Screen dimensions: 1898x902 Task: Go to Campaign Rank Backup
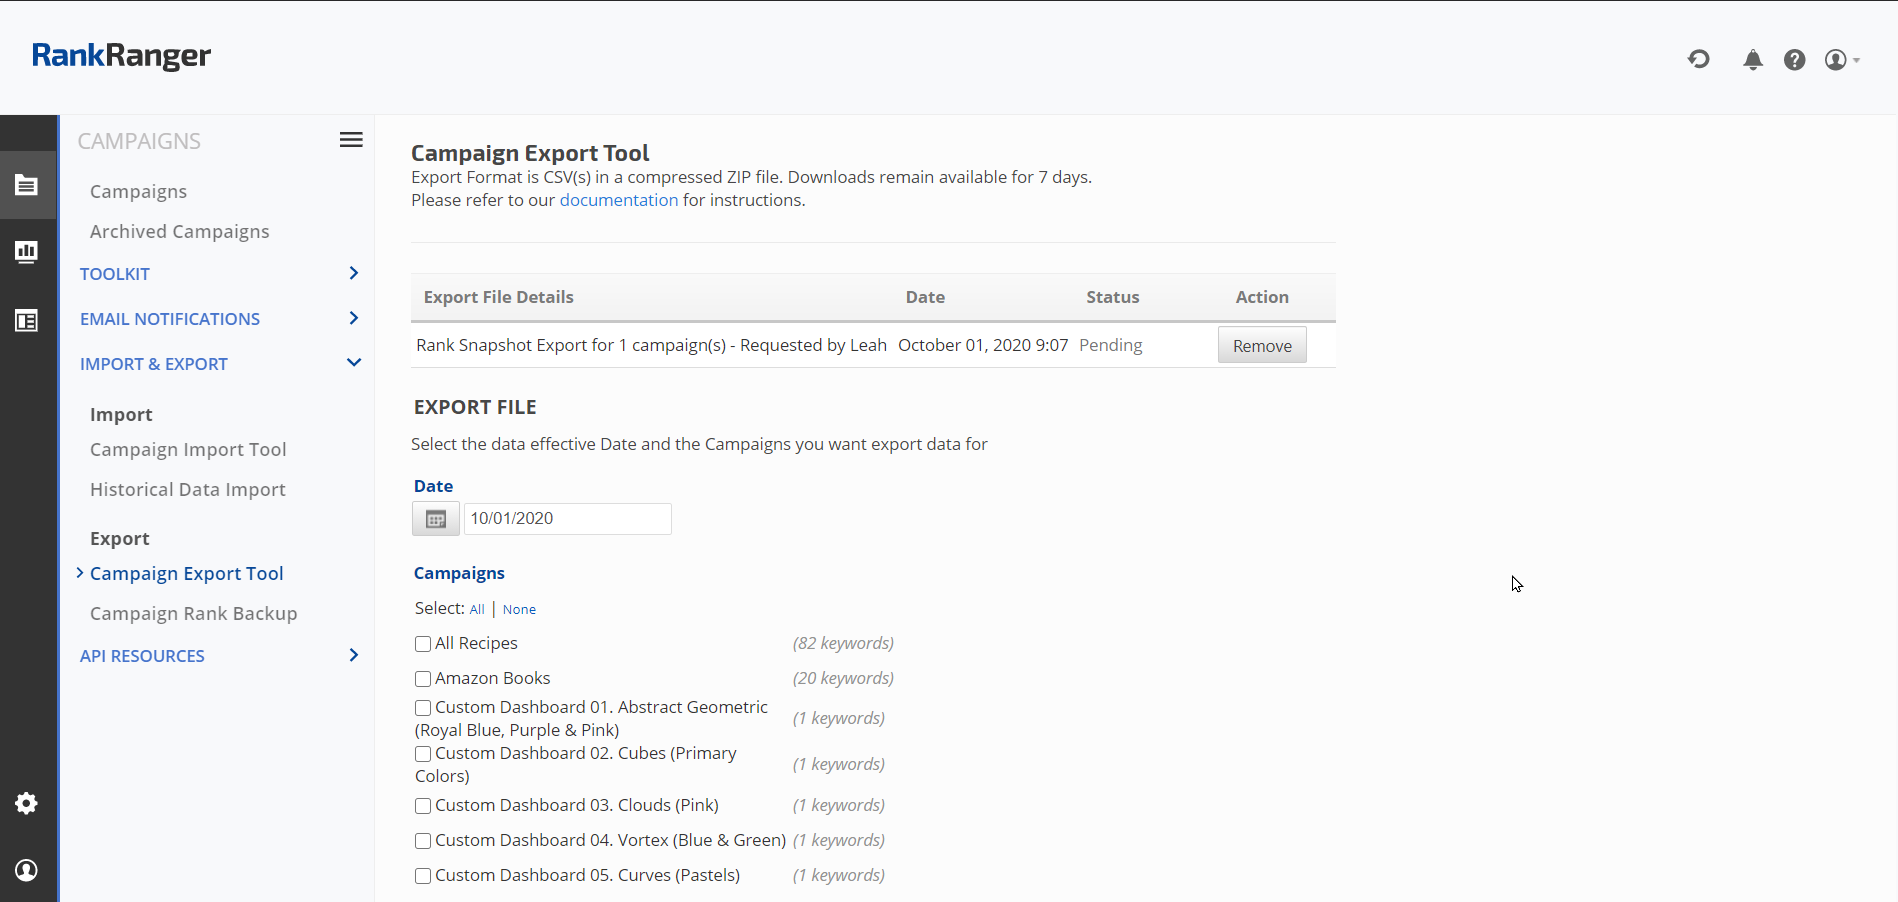click(x=193, y=614)
